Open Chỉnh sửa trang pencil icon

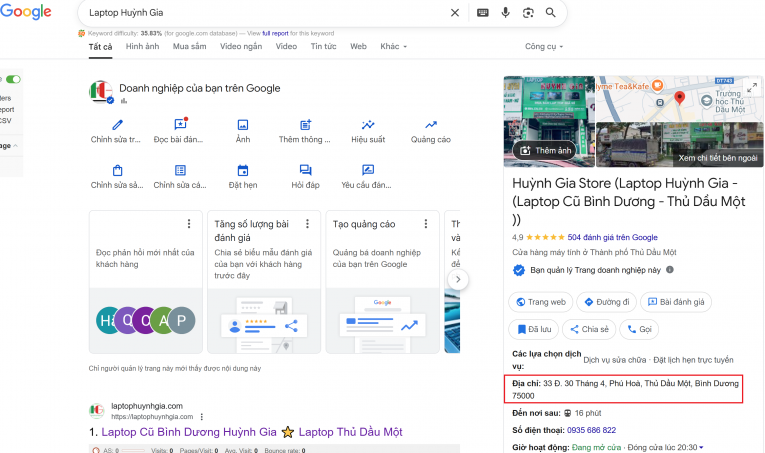(117, 125)
